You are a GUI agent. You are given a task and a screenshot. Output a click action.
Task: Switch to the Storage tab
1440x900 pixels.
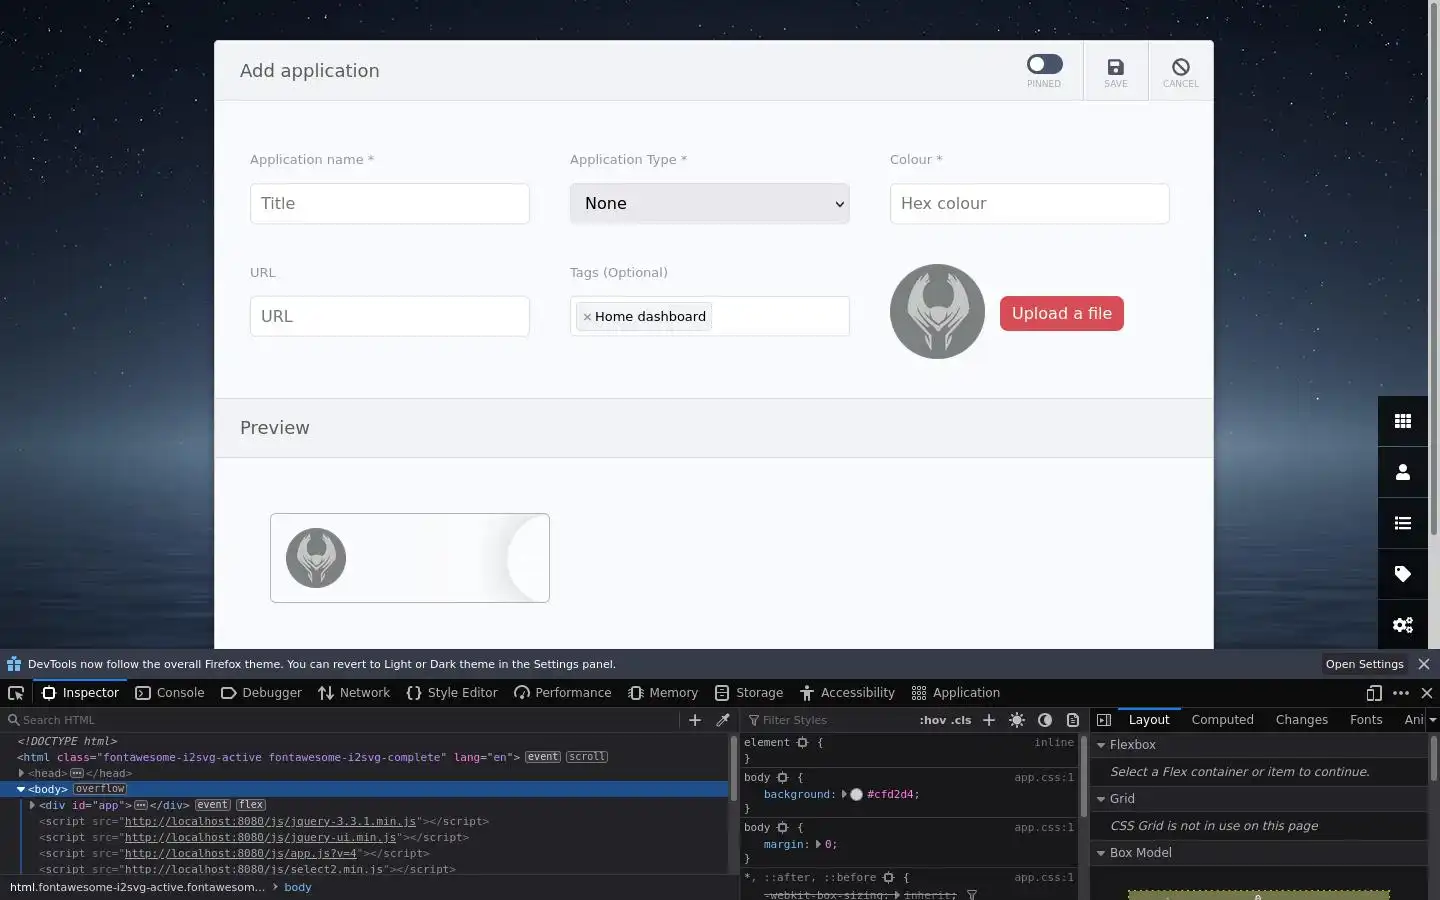(x=749, y=693)
